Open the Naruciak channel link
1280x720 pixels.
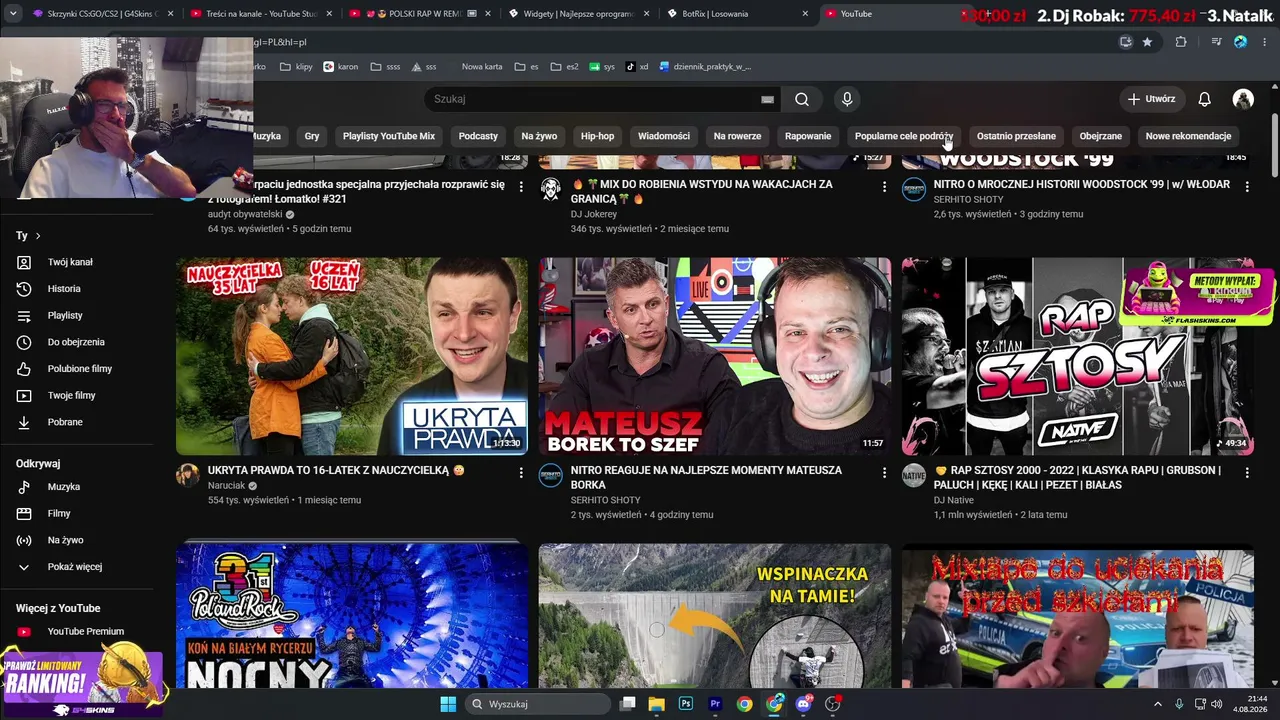click(x=226, y=486)
